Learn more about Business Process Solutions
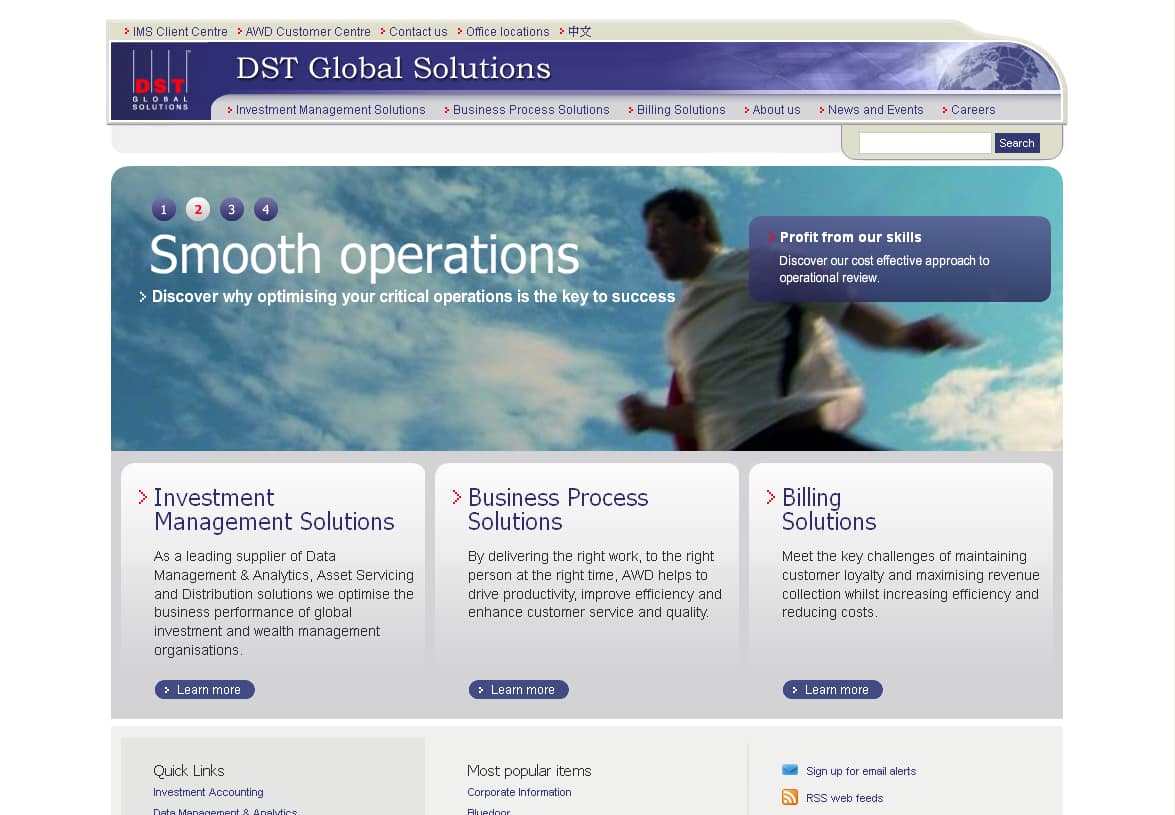This screenshot has height=815, width=1175. (519, 690)
